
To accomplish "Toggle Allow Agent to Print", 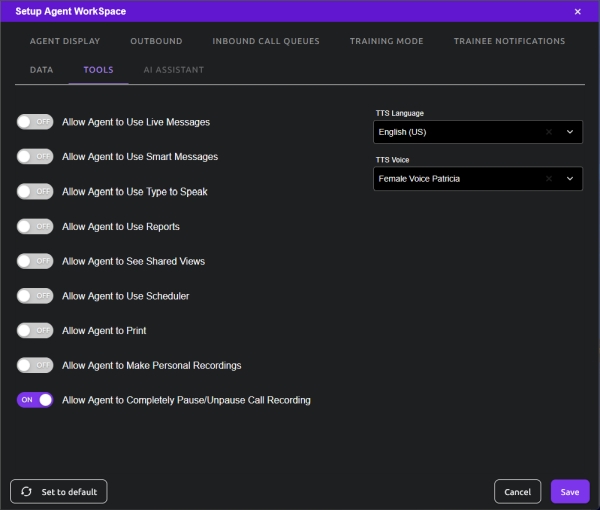I will click(35, 331).
